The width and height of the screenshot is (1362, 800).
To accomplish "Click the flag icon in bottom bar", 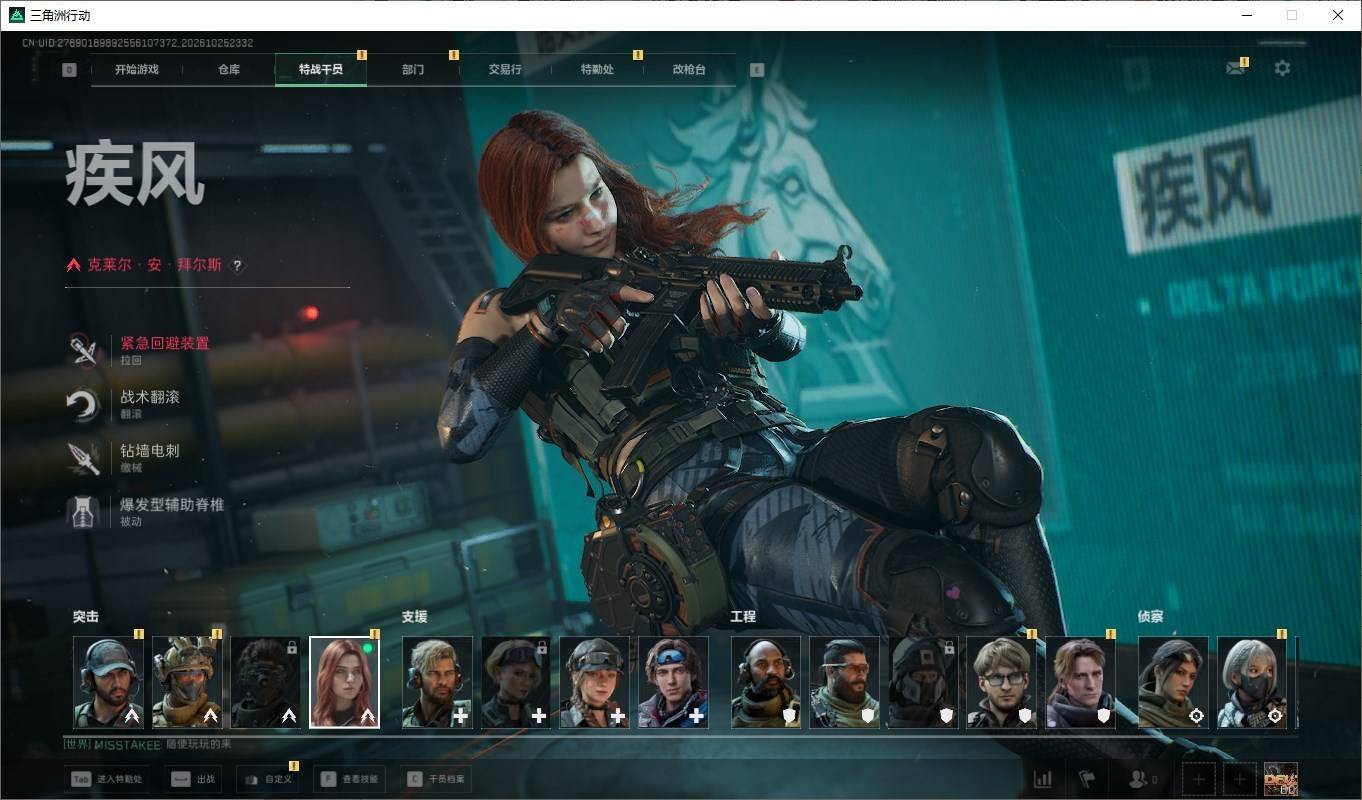I will pyautogui.click(x=1087, y=779).
